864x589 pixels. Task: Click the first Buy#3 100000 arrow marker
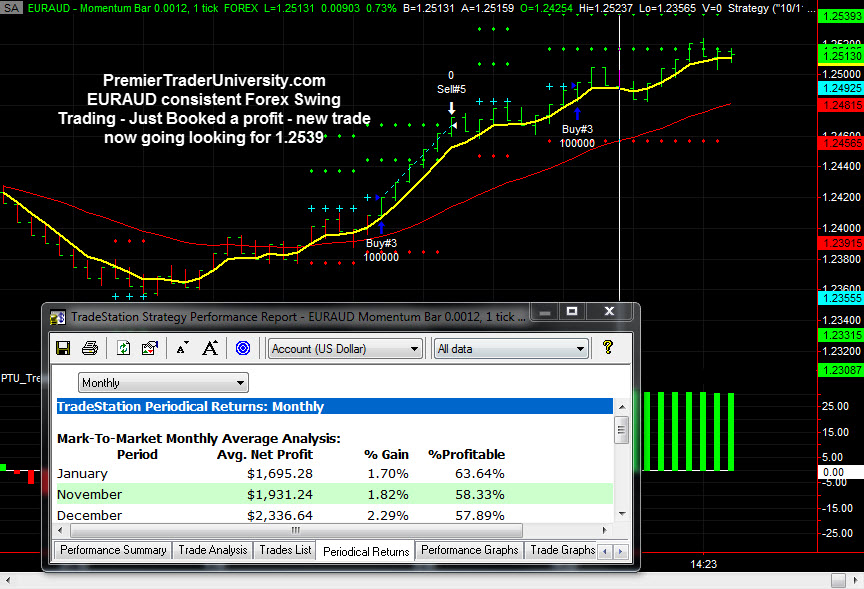point(381,226)
